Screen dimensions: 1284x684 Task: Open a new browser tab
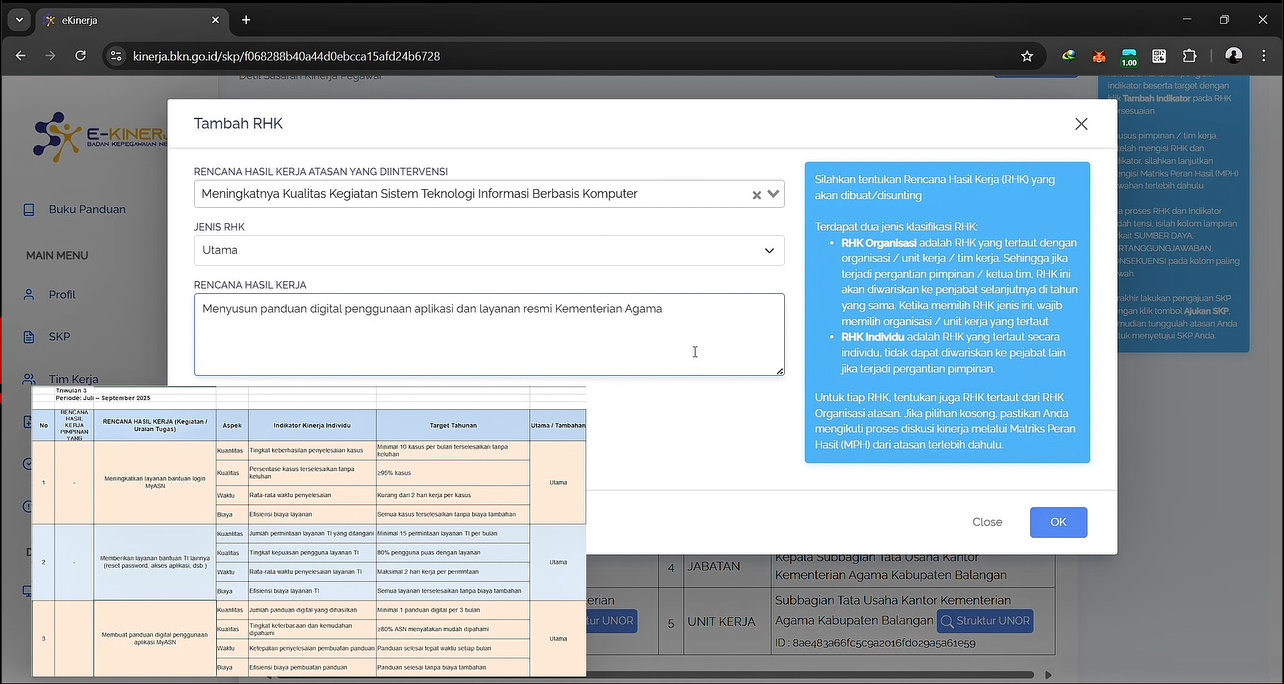pos(246,20)
